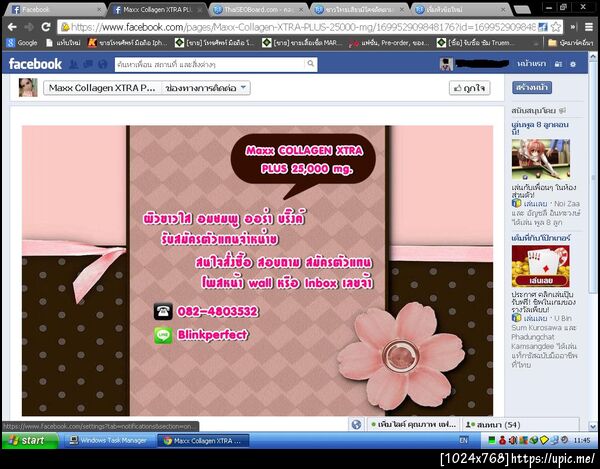Open chat tab next to globe icon
Image resolution: width=600 pixels, height=469 pixels.
413,425
